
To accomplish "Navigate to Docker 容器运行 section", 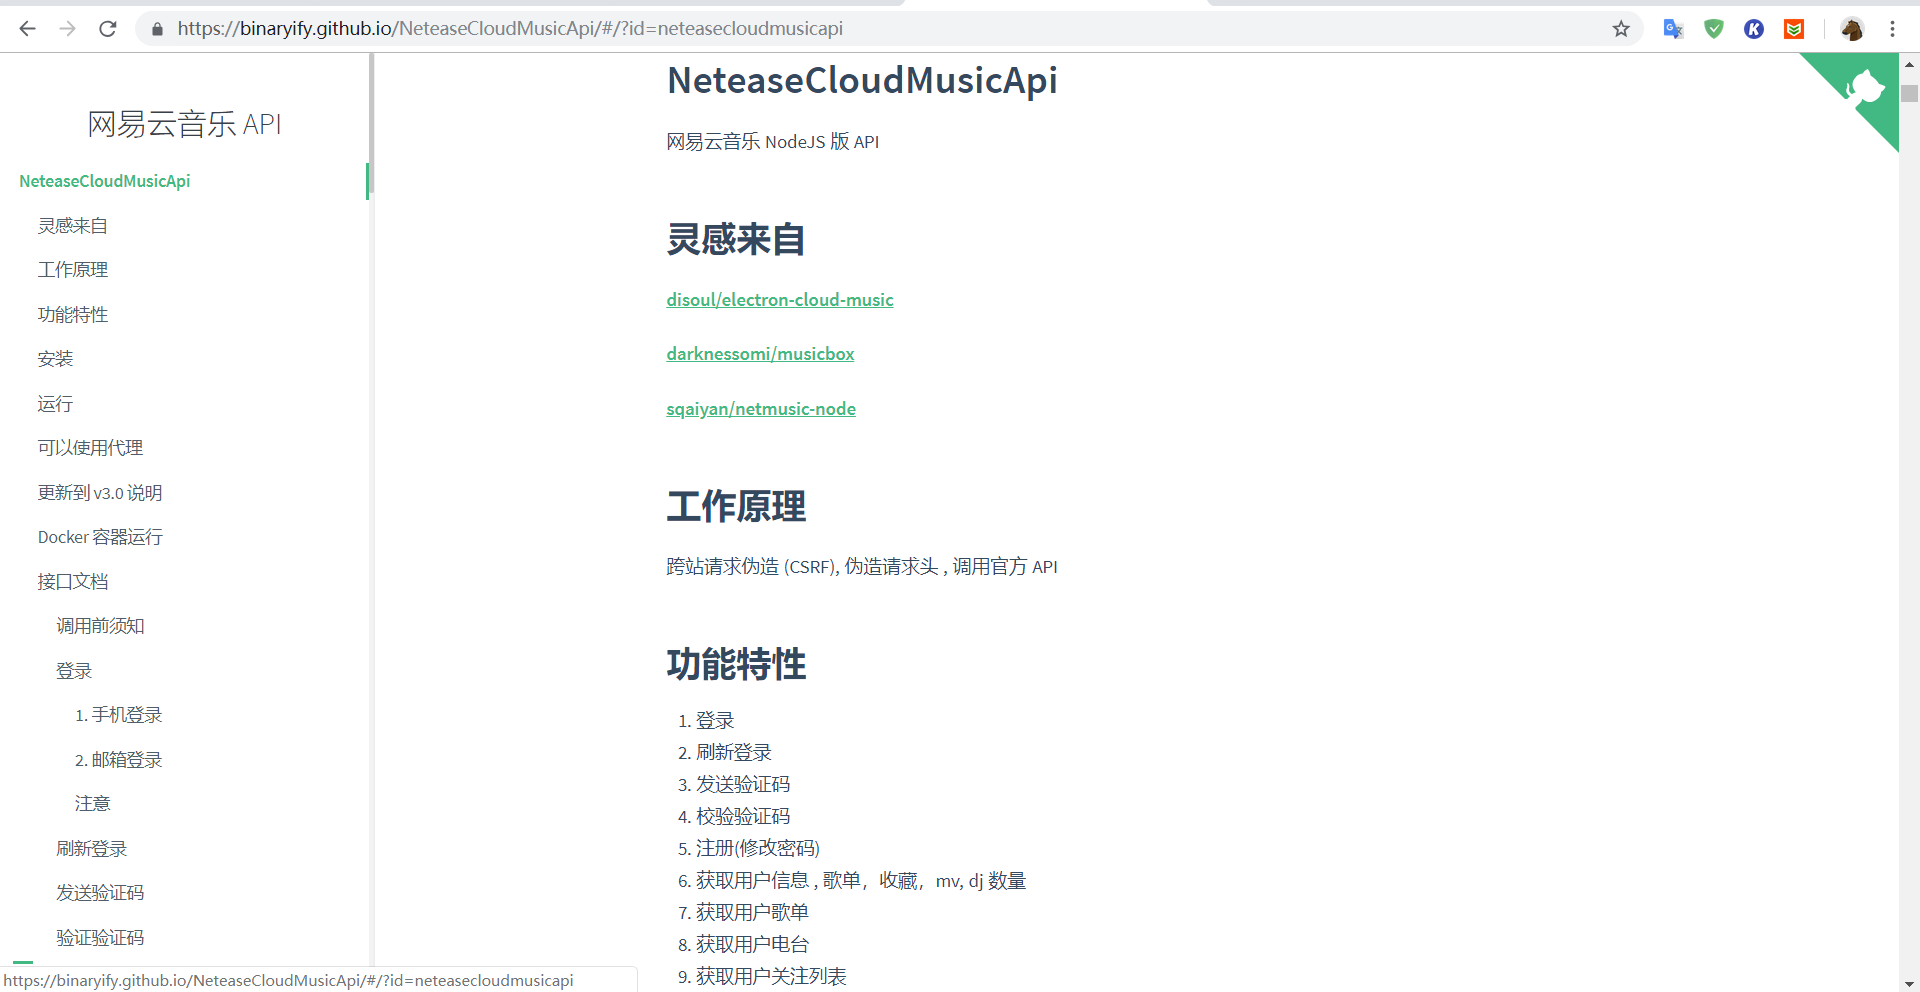I will (100, 537).
